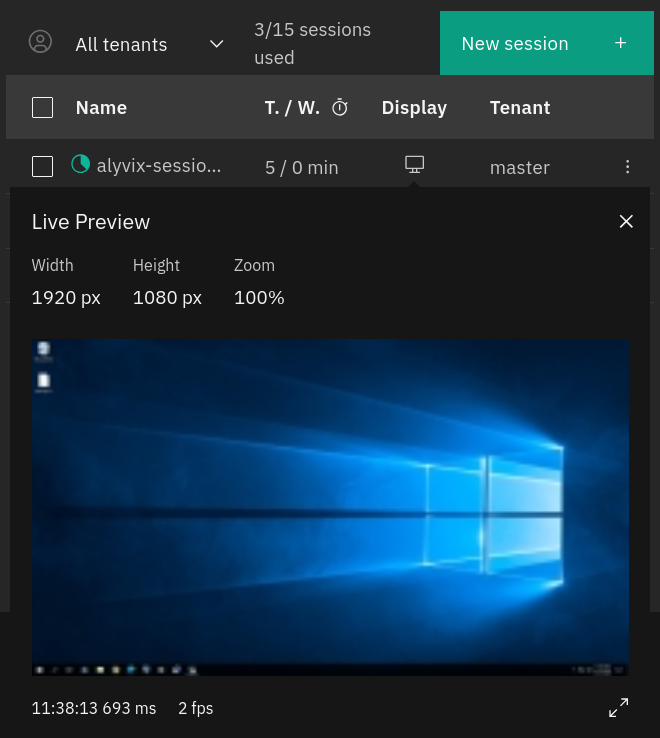Click the 11:38:13 693 ms timestamp
This screenshot has height=738, width=660.
[x=94, y=708]
